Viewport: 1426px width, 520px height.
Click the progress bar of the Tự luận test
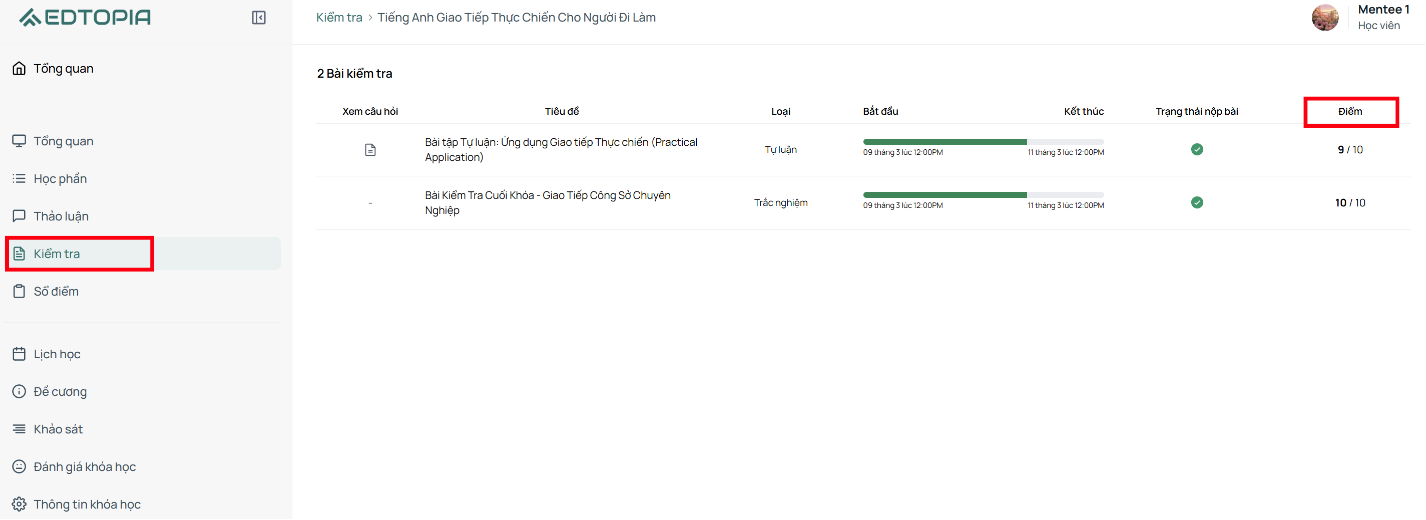[983, 142]
